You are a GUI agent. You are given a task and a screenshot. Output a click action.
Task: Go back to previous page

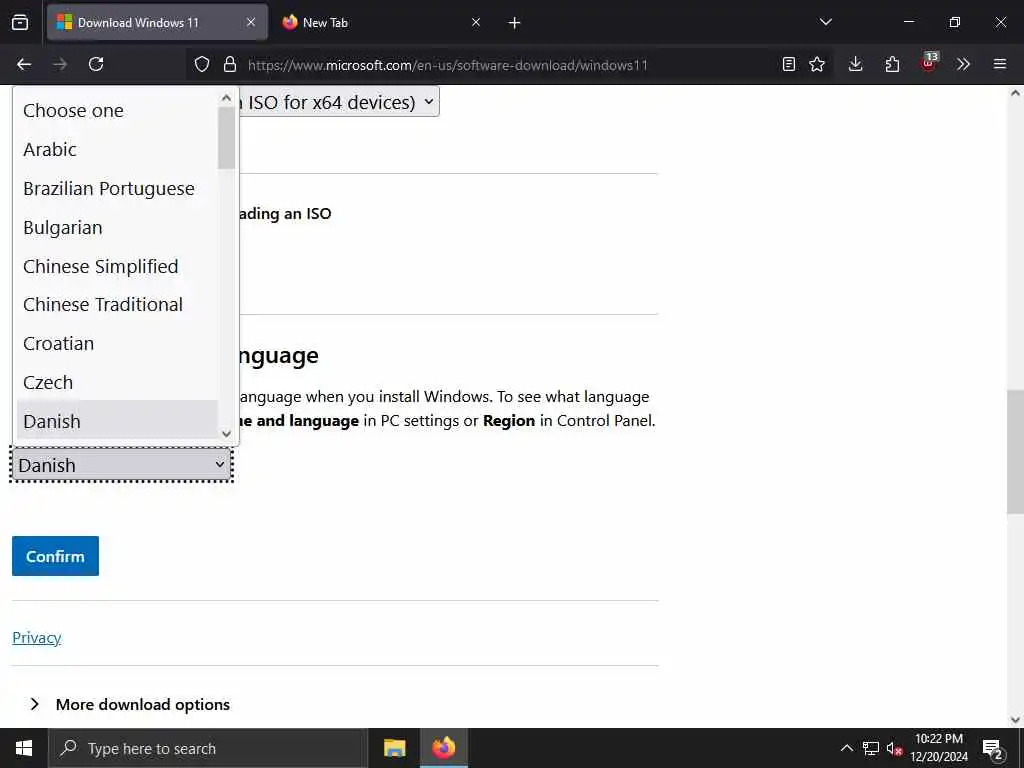tap(24, 64)
